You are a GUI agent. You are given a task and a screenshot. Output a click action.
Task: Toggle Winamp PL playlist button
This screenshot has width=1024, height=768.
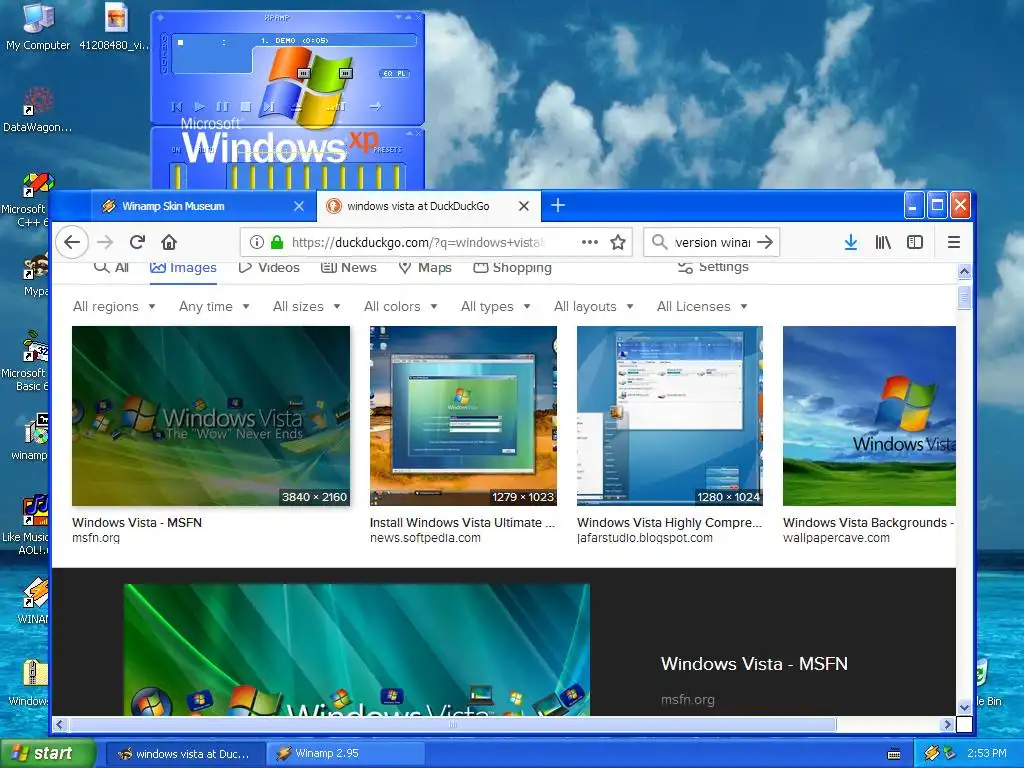click(x=401, y=73)
